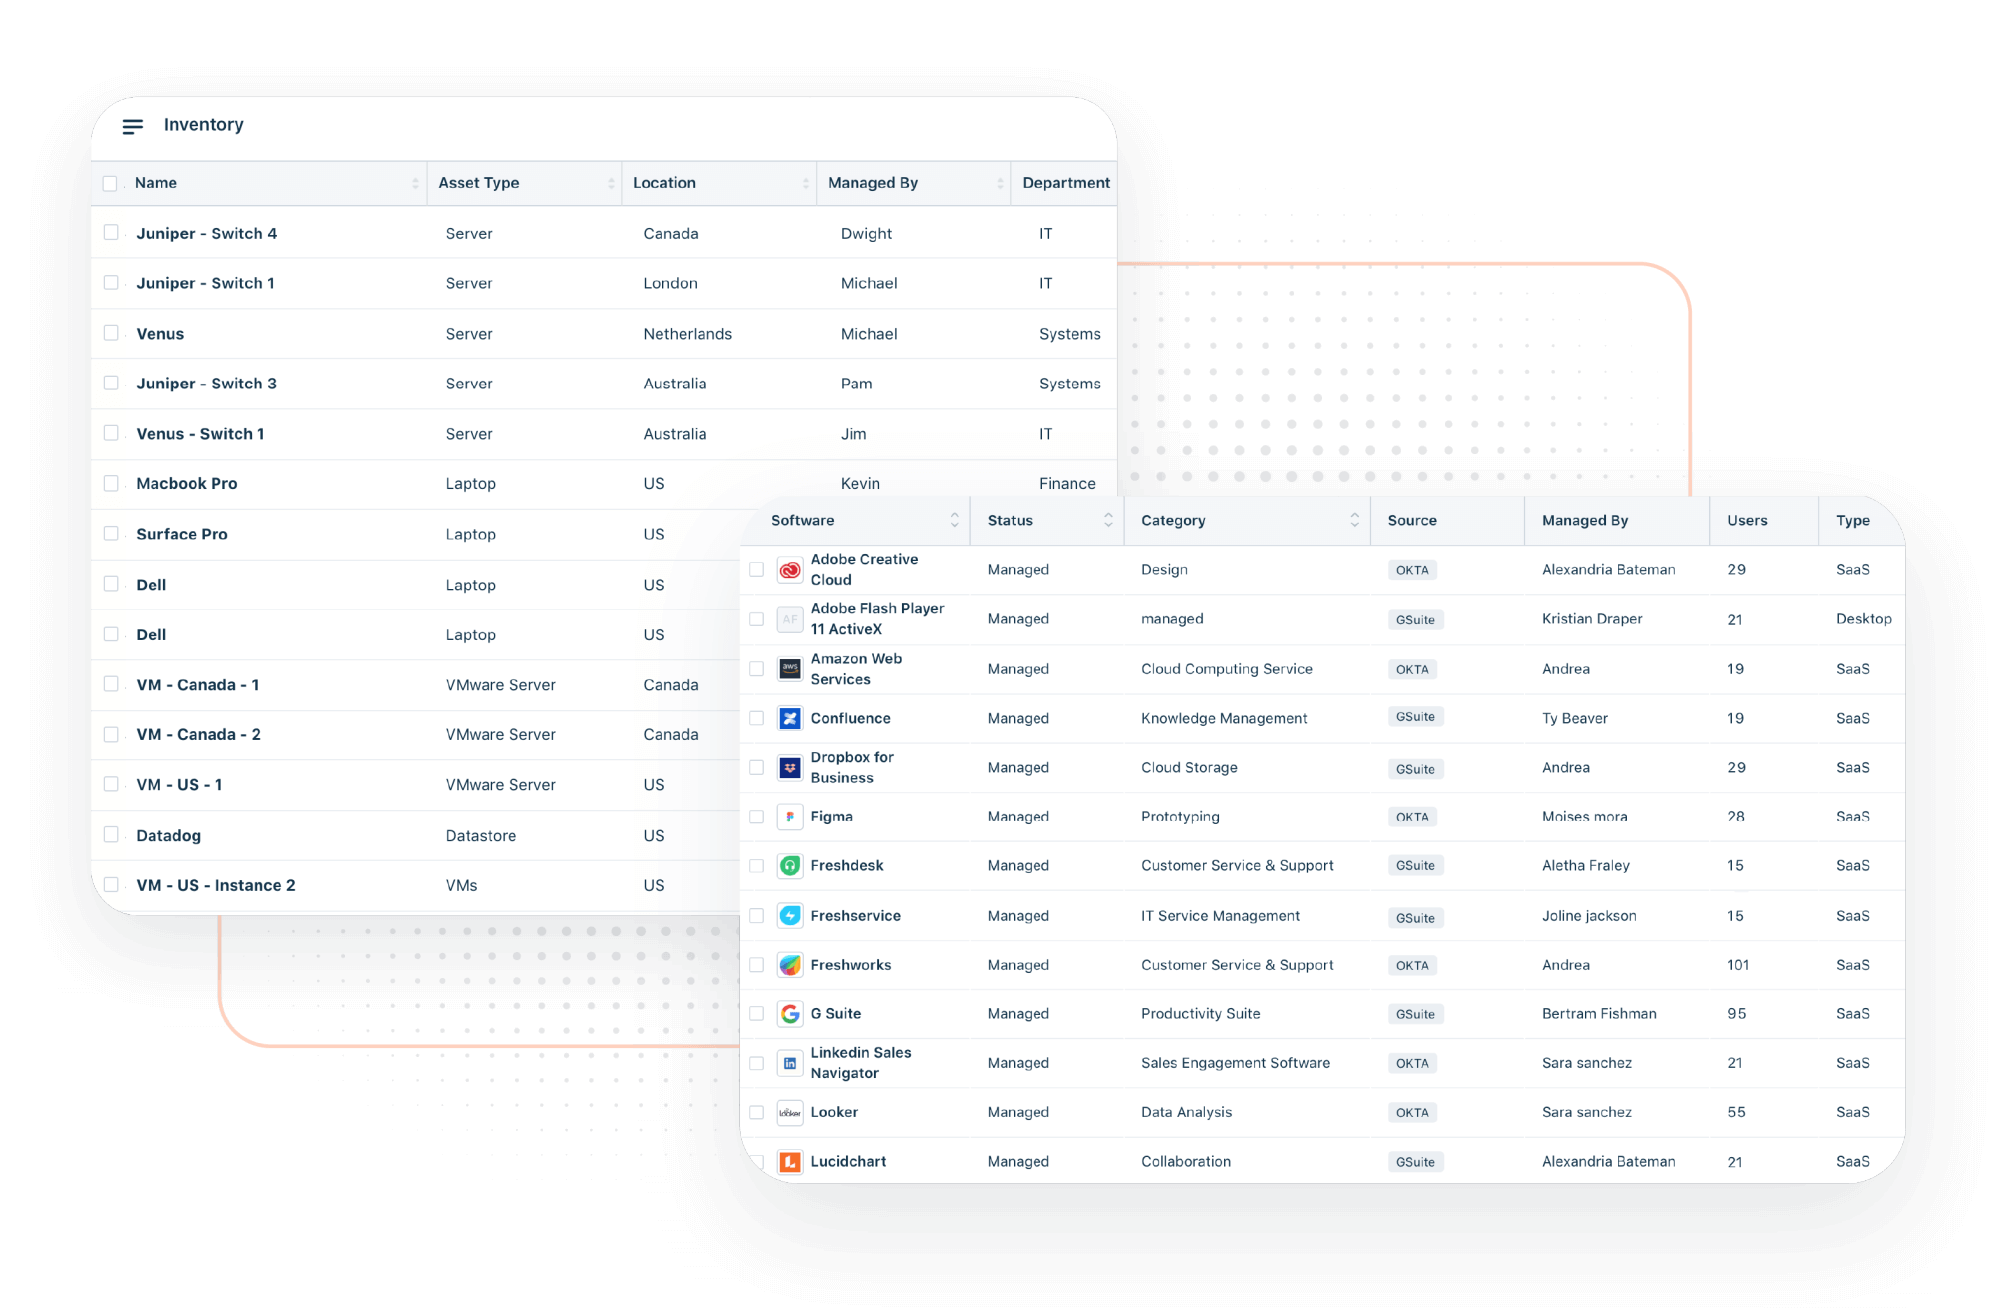Click the Dropbox for Business icon
This screenshot has width=2000, height=1313.
[x=790, y=768]
